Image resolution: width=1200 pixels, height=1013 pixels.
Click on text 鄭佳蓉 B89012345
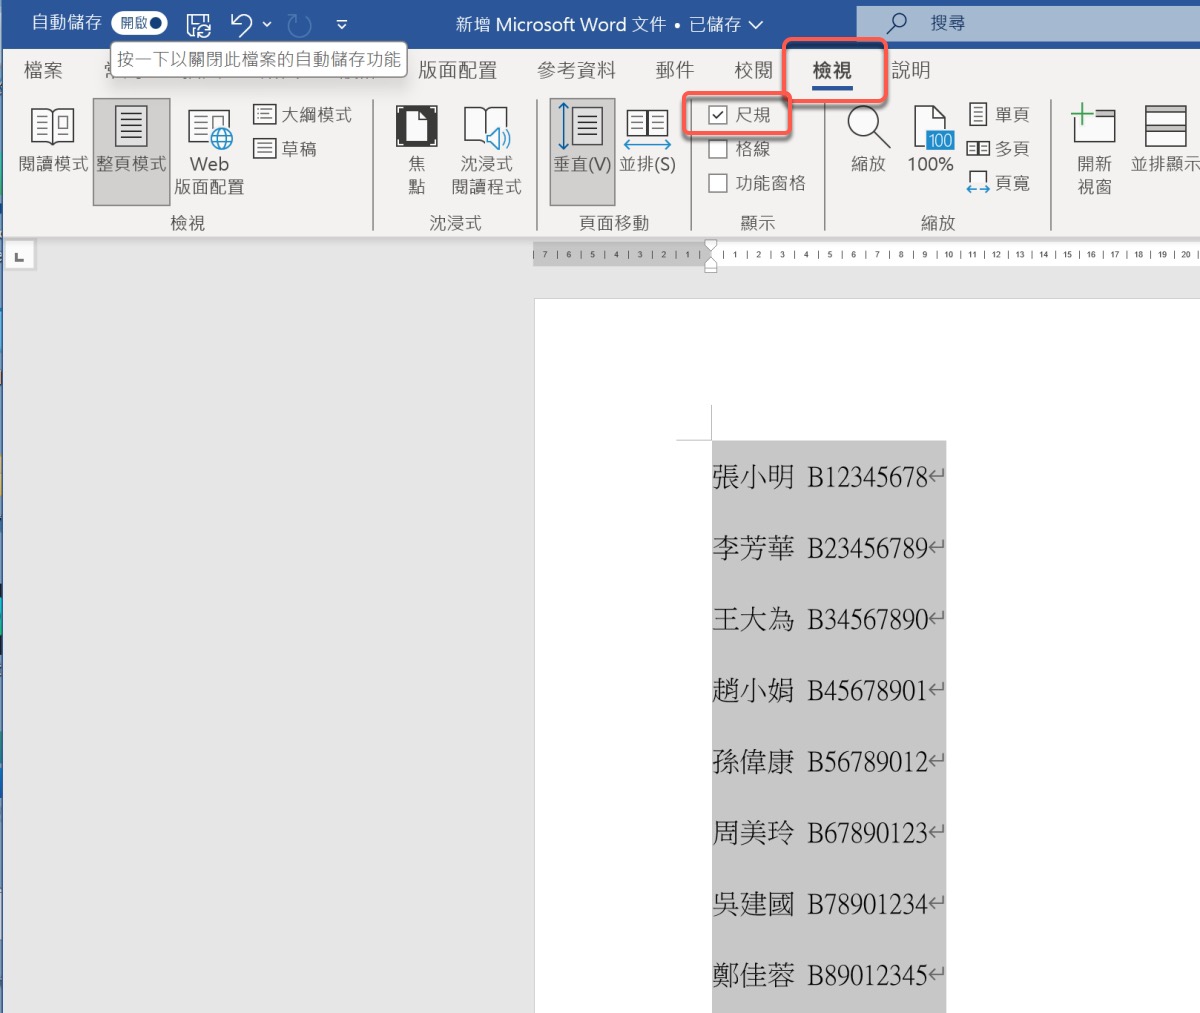click(x=820, y=975)
